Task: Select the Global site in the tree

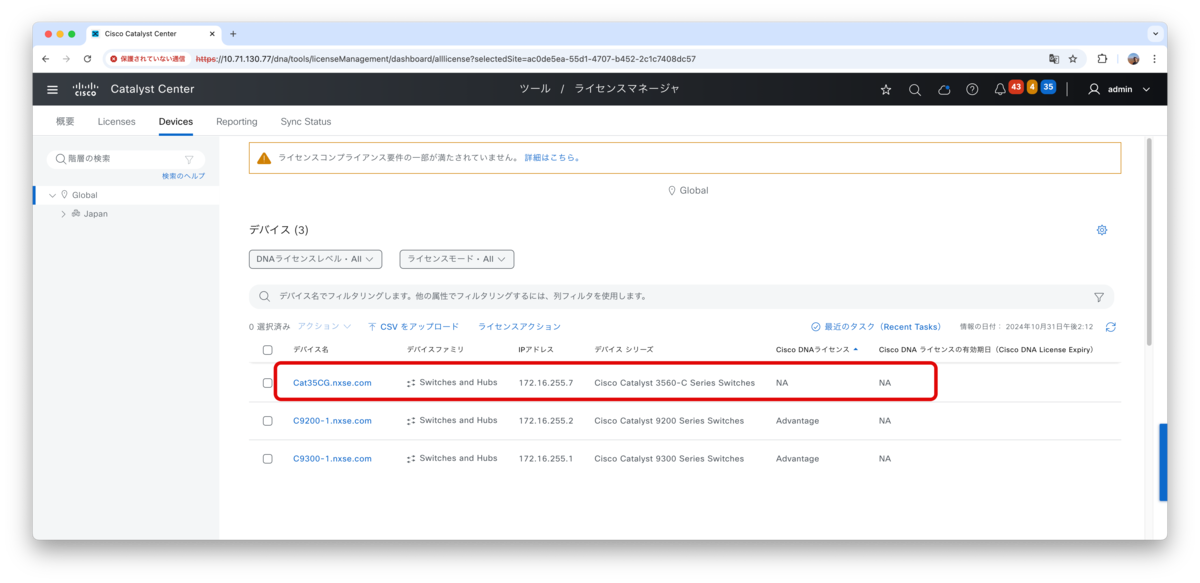Action: pos(85,195)
